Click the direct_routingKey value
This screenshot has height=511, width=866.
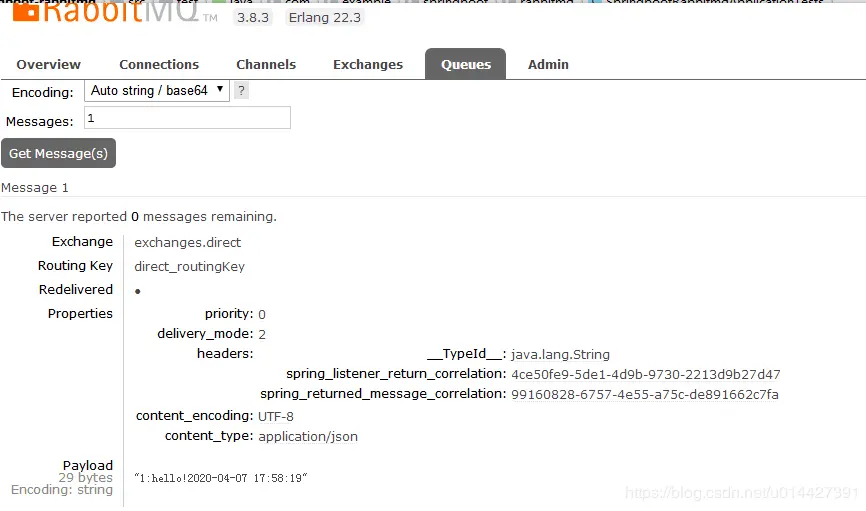(189, 267)
